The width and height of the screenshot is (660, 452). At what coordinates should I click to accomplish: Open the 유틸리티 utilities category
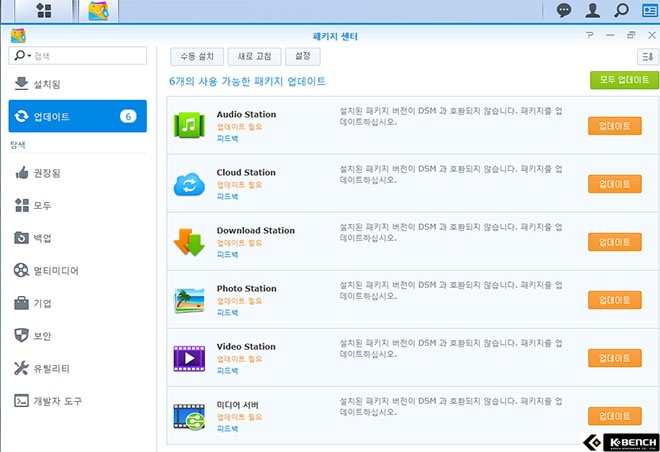coord(77,368)
